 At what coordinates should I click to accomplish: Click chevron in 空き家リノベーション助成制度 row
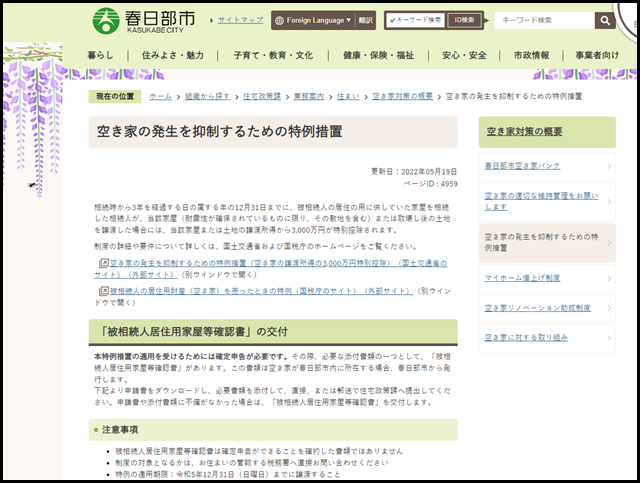click(x=609, y=308)
